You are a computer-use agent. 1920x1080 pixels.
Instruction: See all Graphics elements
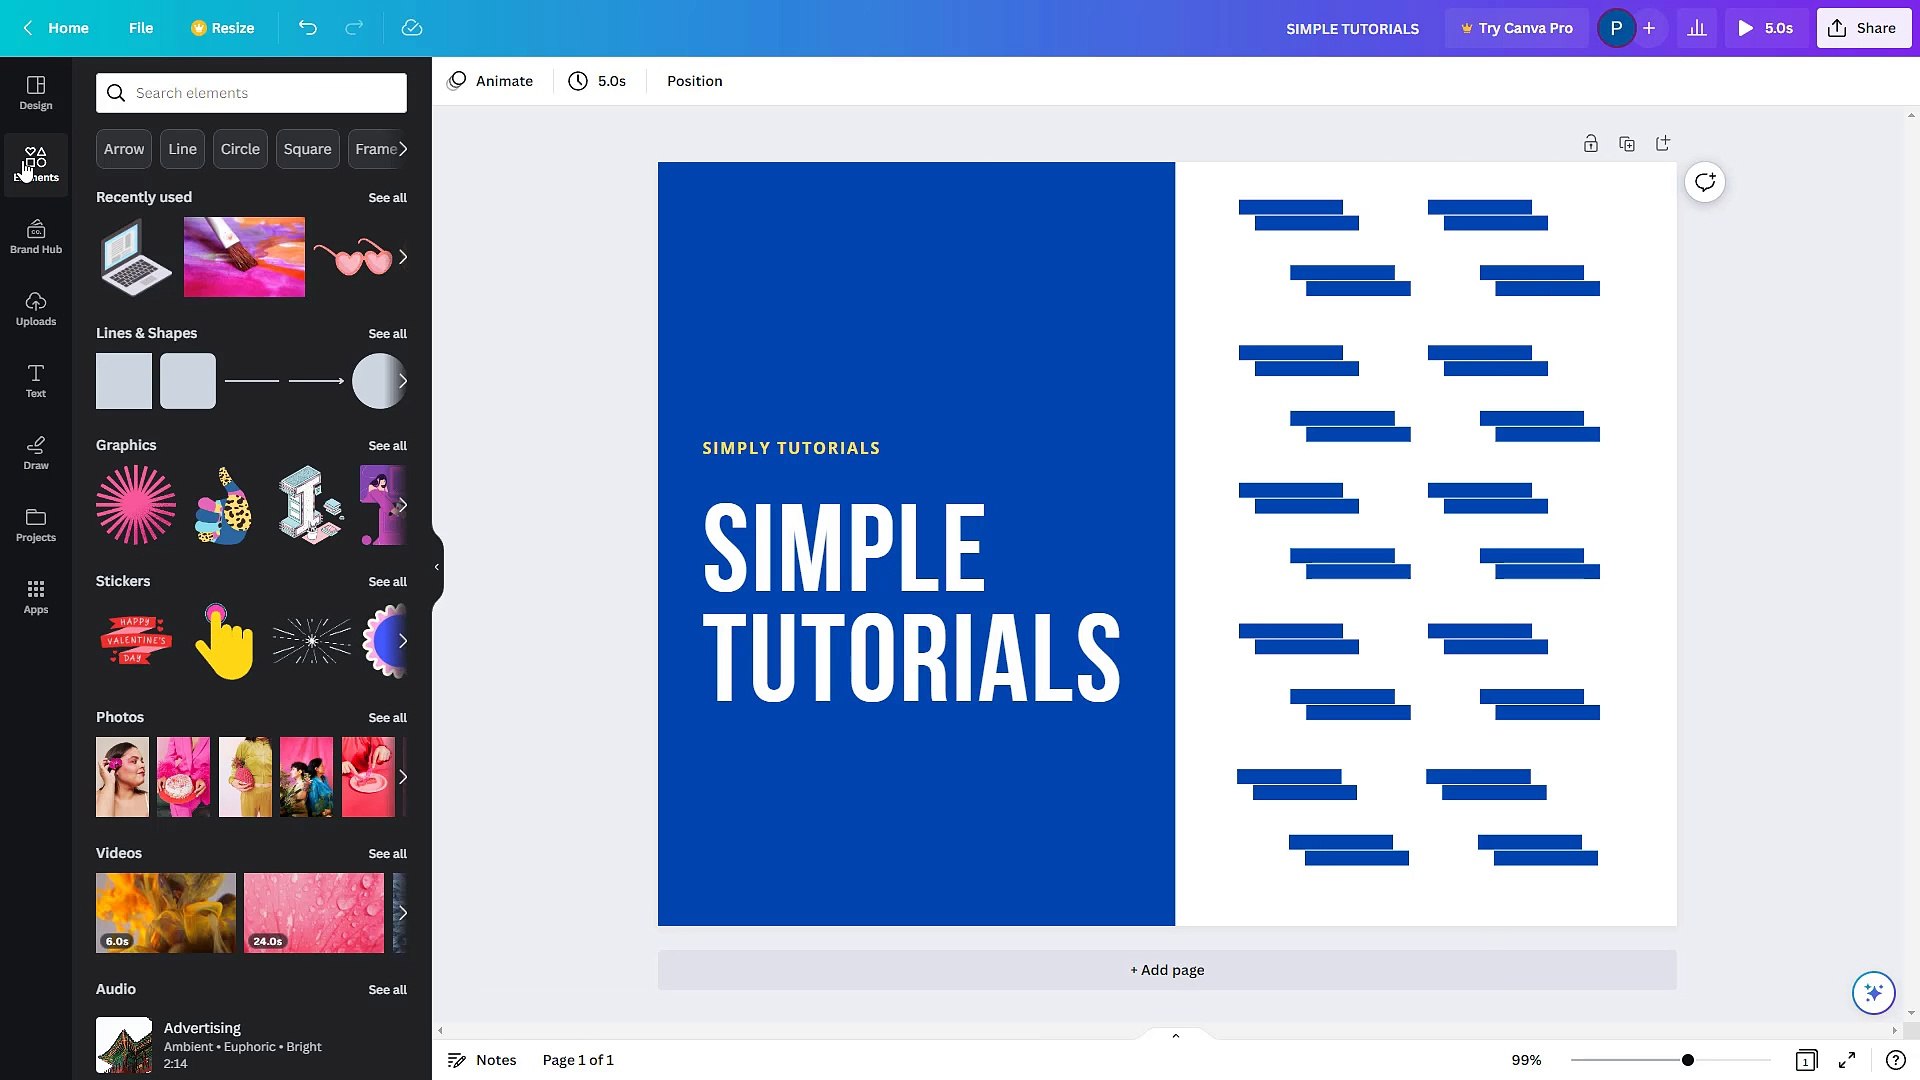tap(388, 446)
